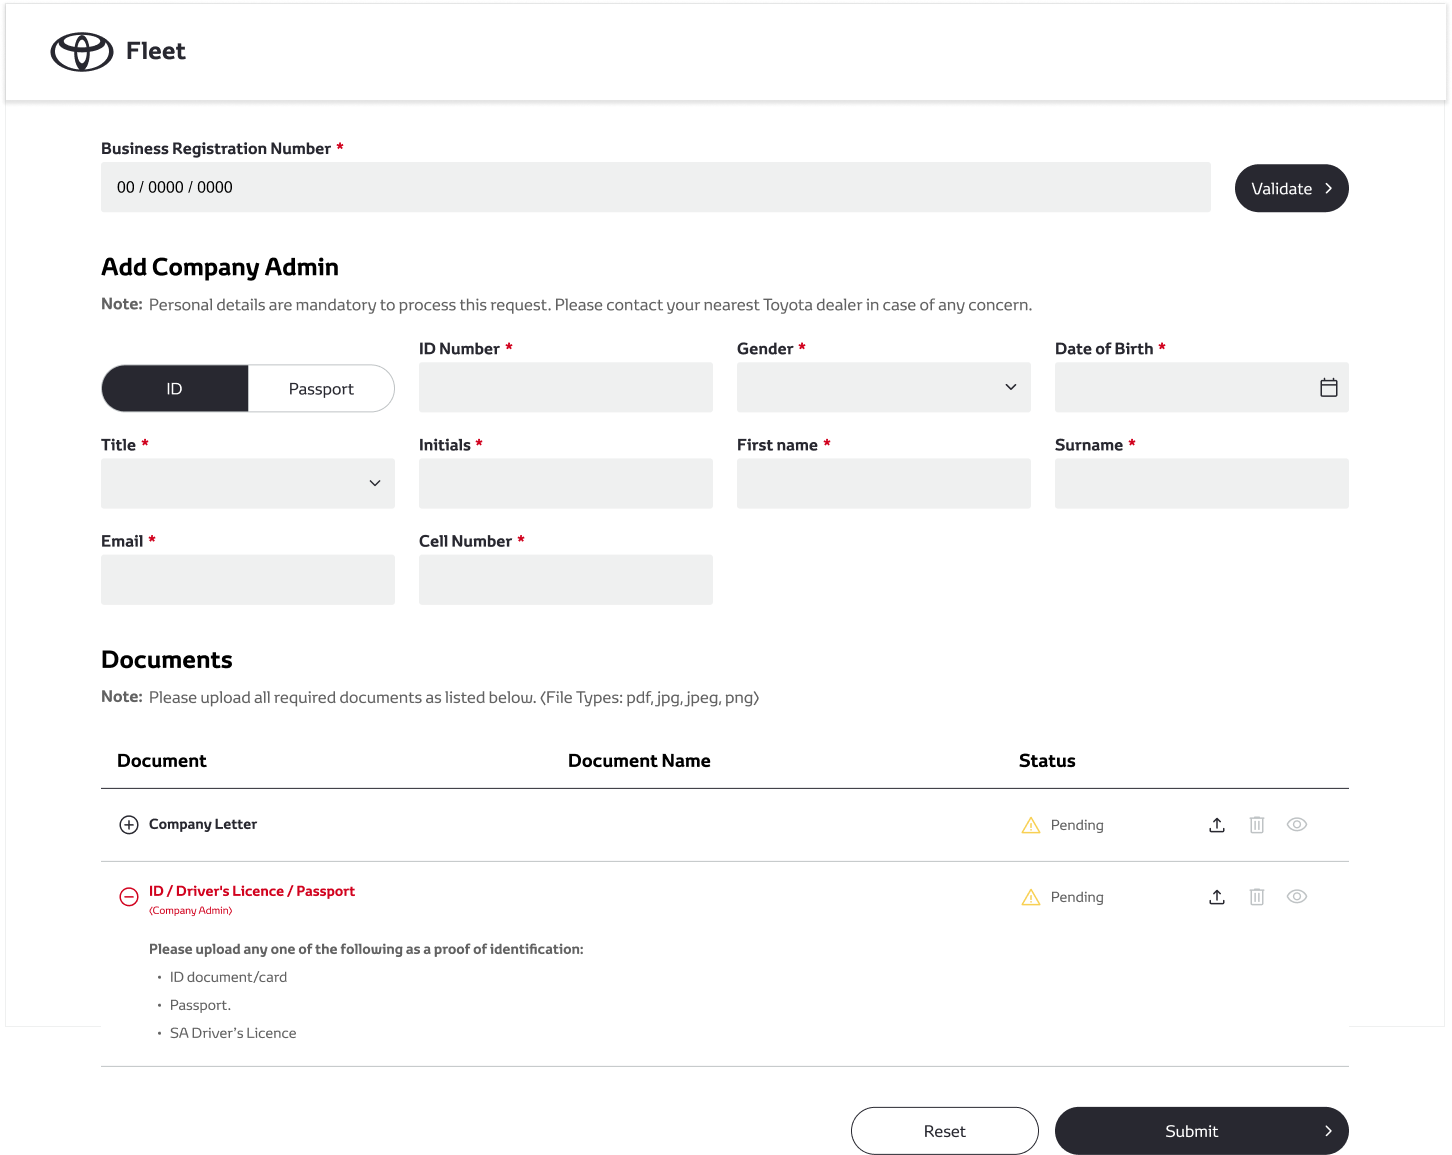Screen dimensions: 1452x1155
Task: Collapse the ID / Driver's Licence / Passport row
Action: click(x=129, y=897)
